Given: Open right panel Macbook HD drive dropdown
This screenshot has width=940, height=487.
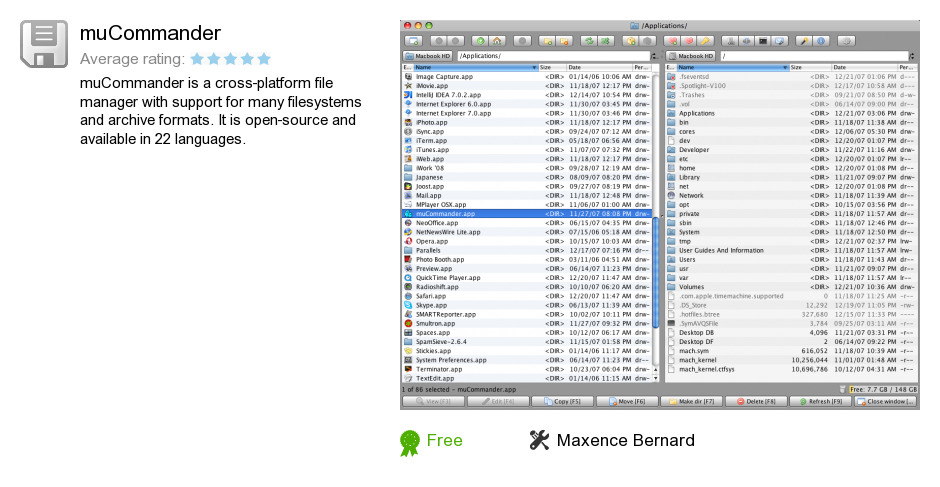Looking at the screenshot, I should click(691, 56).
